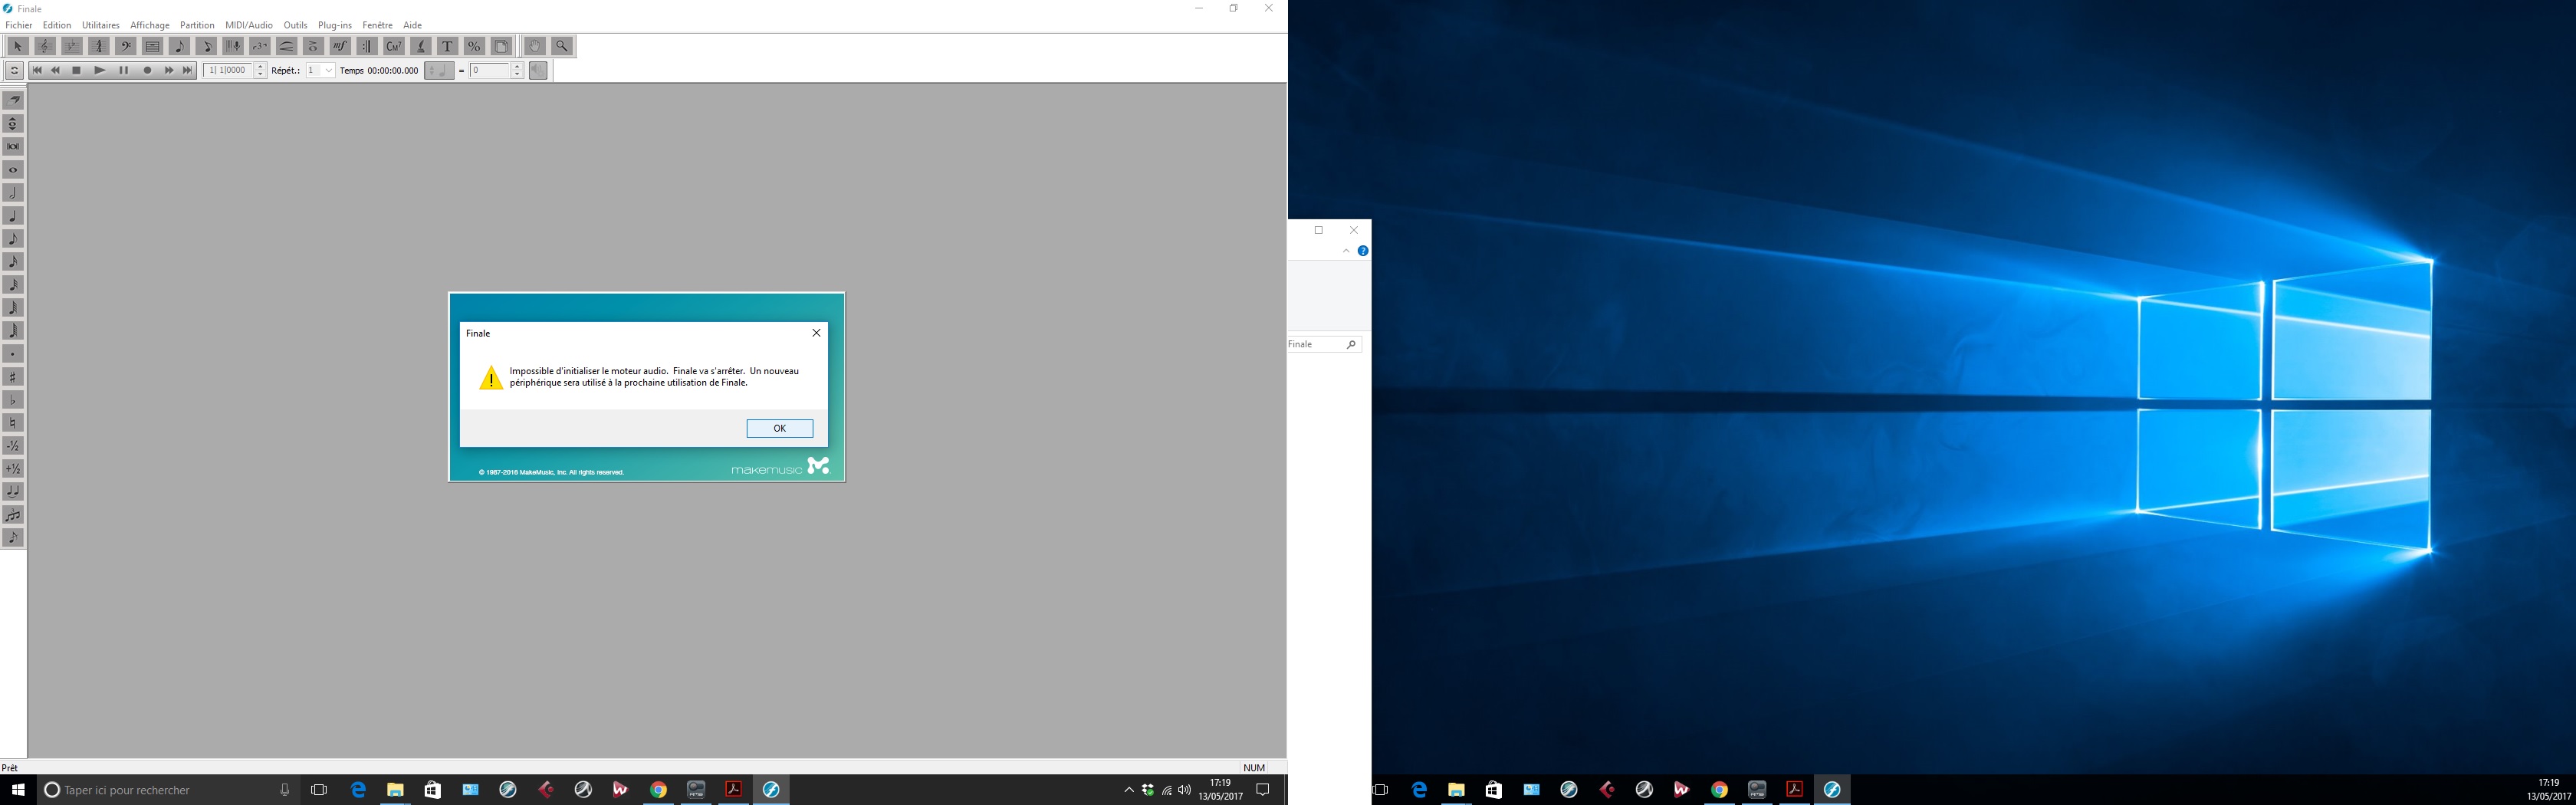Select the Treble Clef staff tool
This screenshot has height=805, width=2576.
point(44,46)
